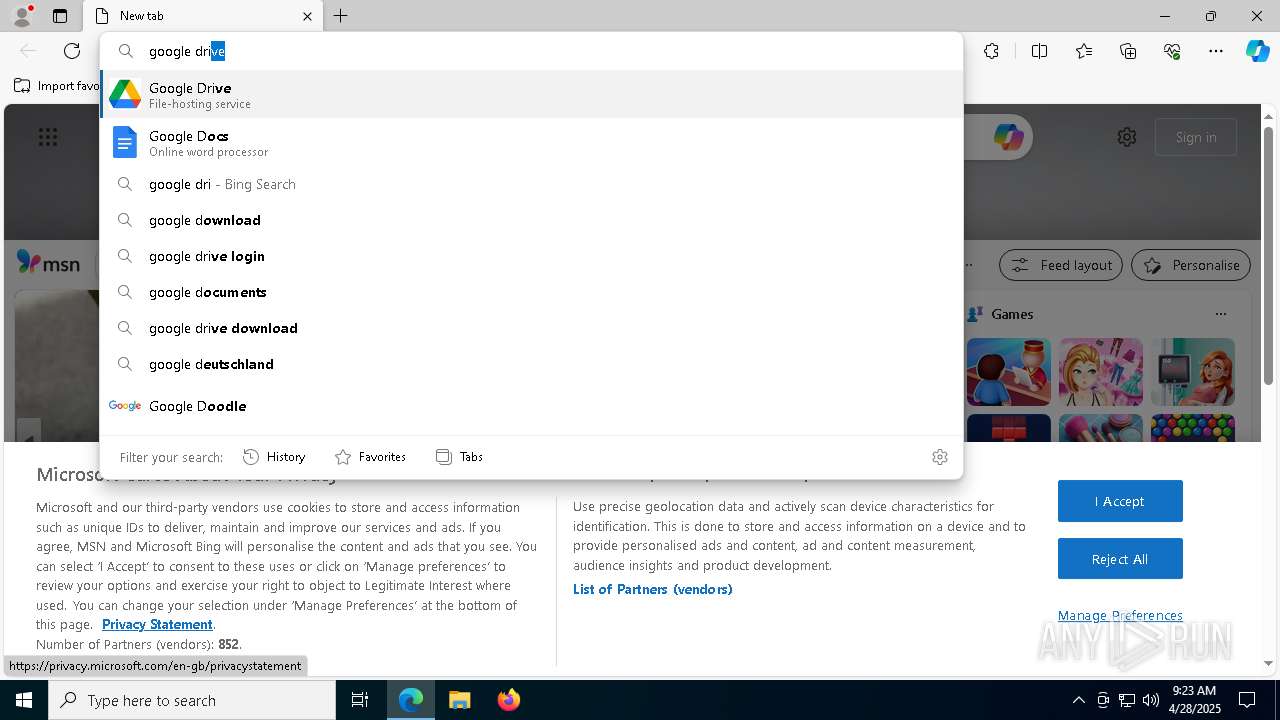The height and width of the screenshot is (720, 1280).
Task: Choose 'google drive login' suggestion
Action: tap(531, 256)
